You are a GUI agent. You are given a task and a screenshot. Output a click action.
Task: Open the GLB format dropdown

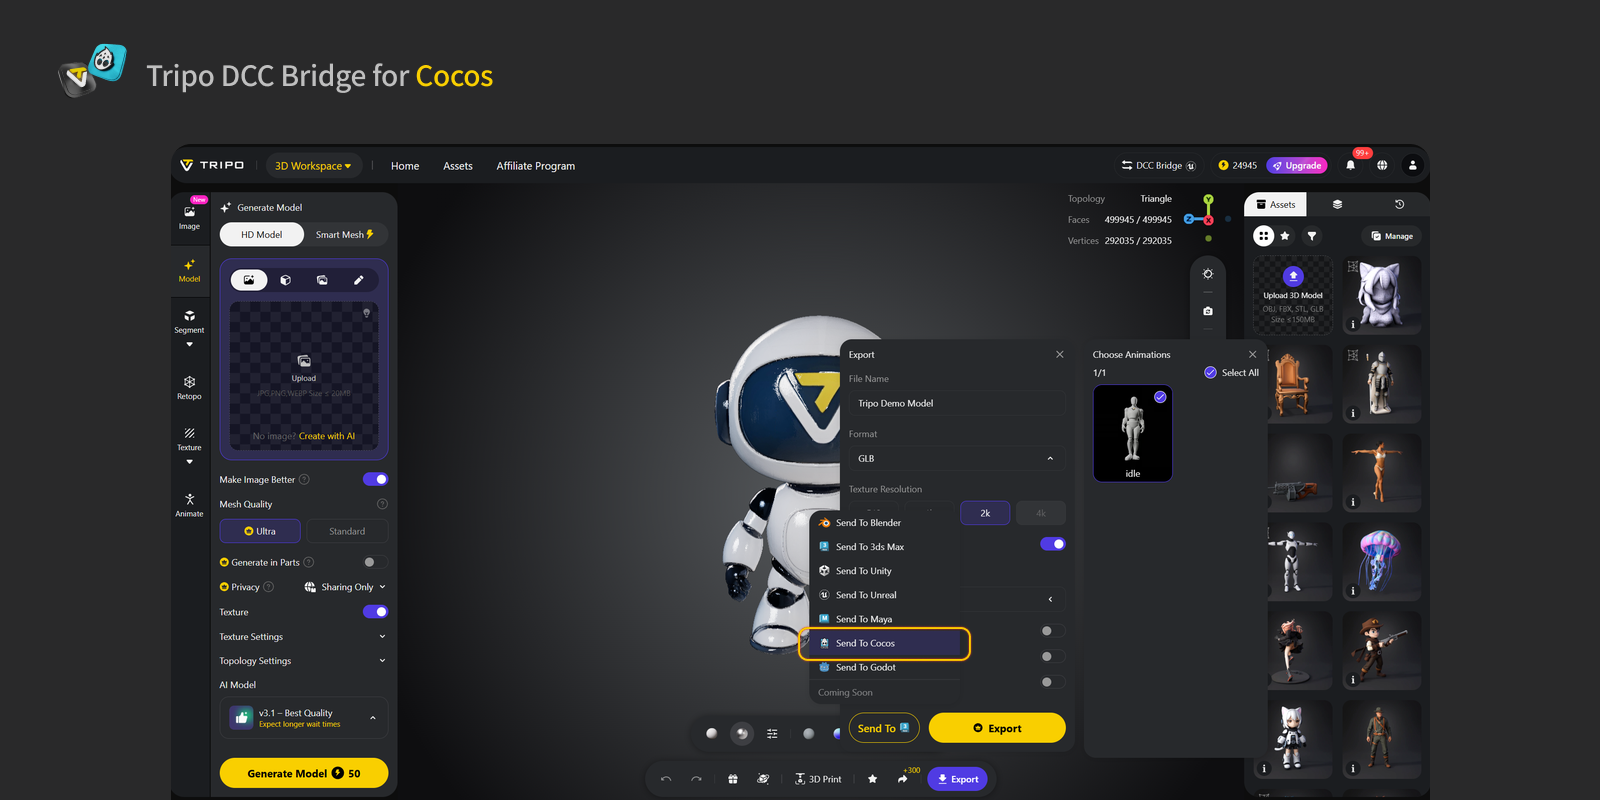coord(955,459)
